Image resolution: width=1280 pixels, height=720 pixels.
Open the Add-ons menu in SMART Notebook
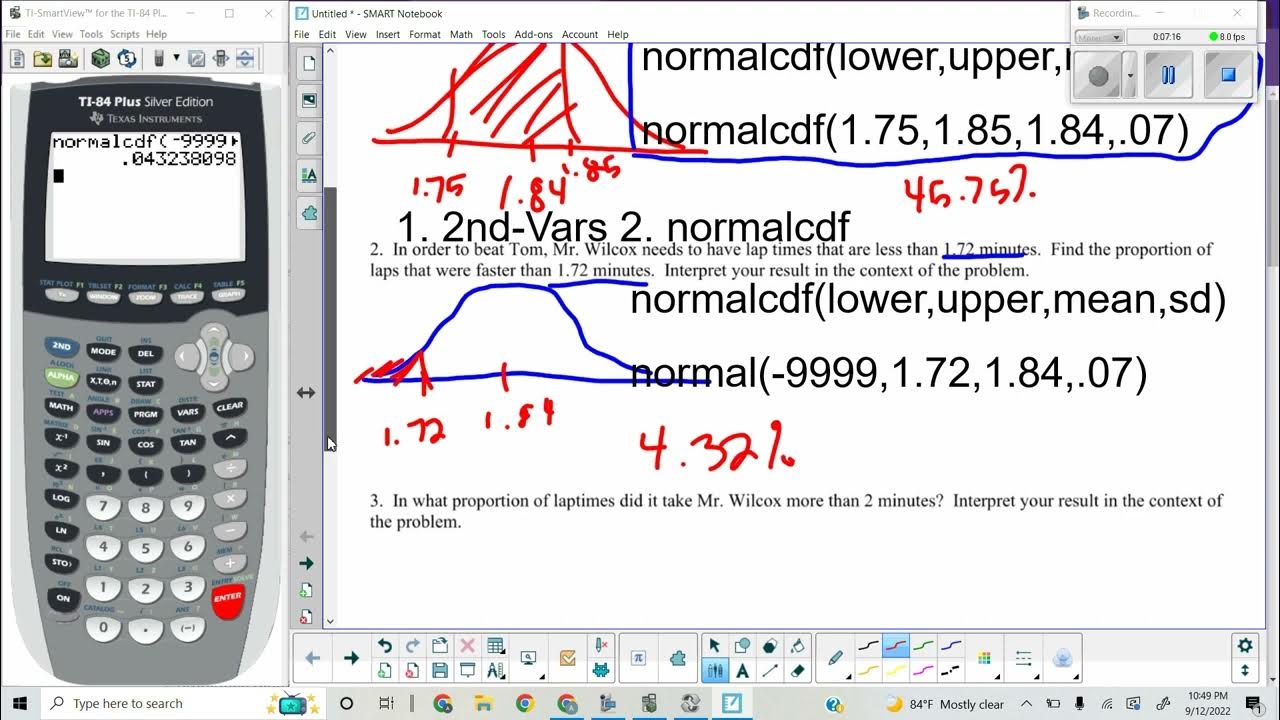pyautogui.click(x=532, y=34)
